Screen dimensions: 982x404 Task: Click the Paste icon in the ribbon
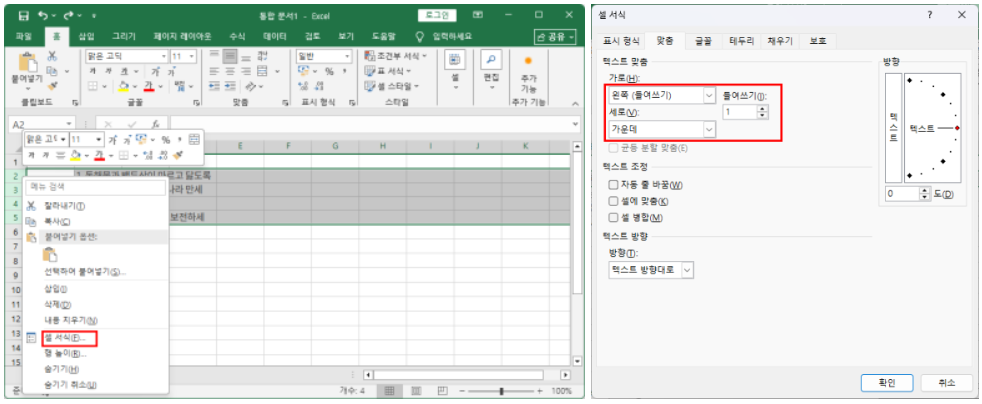tap(29, 62)
